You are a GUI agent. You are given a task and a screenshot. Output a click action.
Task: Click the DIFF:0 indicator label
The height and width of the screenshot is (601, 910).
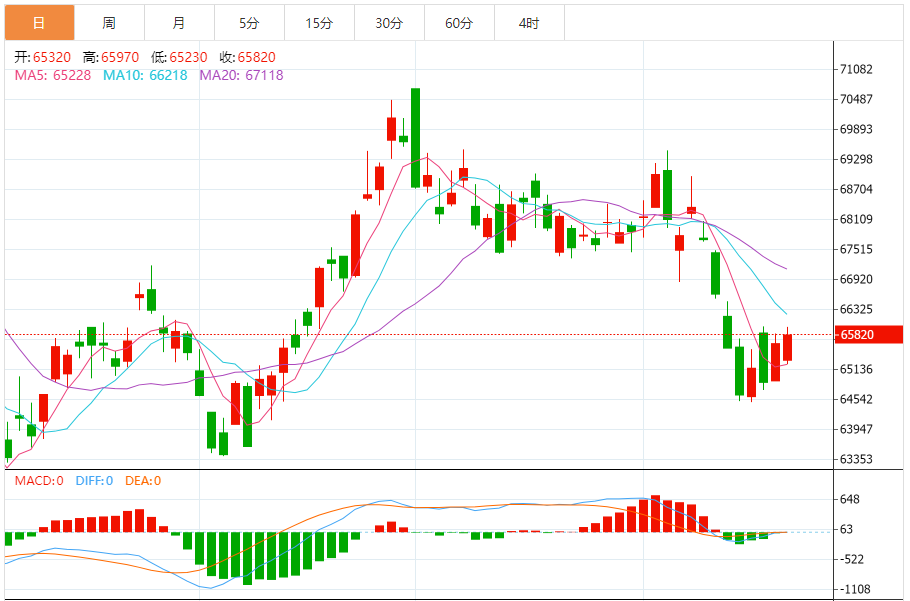pyautogui.click(x=95, y=480)
